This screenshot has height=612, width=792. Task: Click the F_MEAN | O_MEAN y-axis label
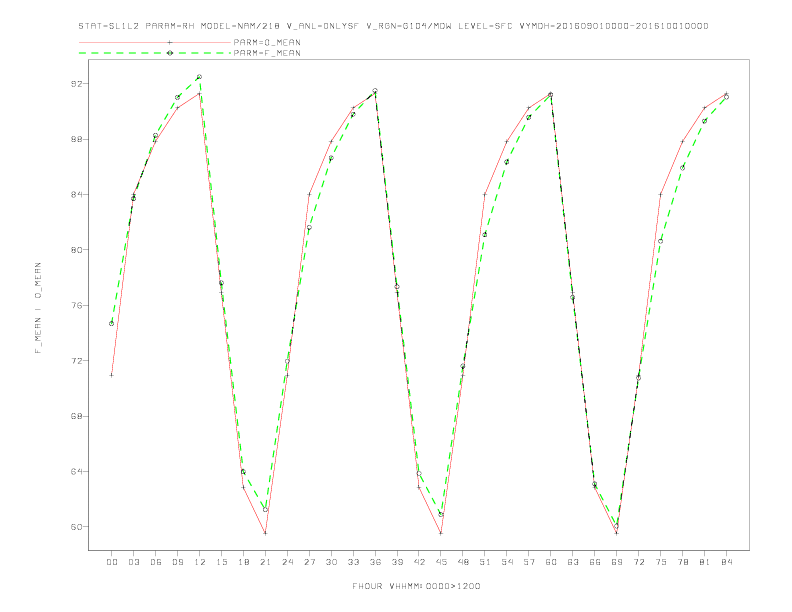point(38,308)
